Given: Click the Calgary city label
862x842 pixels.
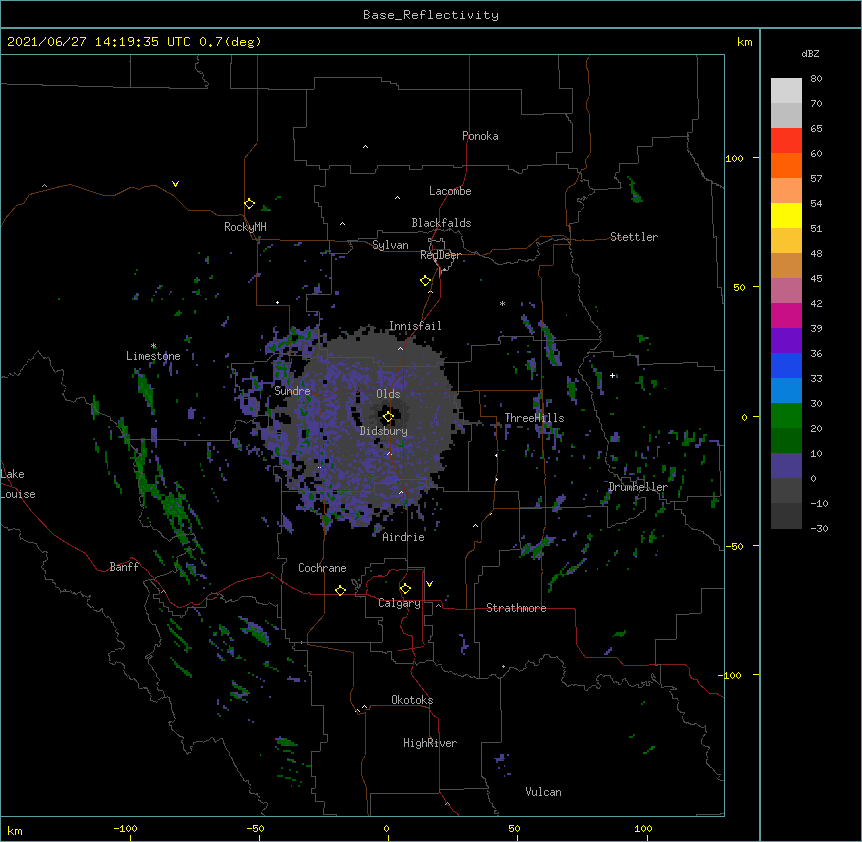Looking at the screenshot, I should pyautogui.click(x=399, y=603).
